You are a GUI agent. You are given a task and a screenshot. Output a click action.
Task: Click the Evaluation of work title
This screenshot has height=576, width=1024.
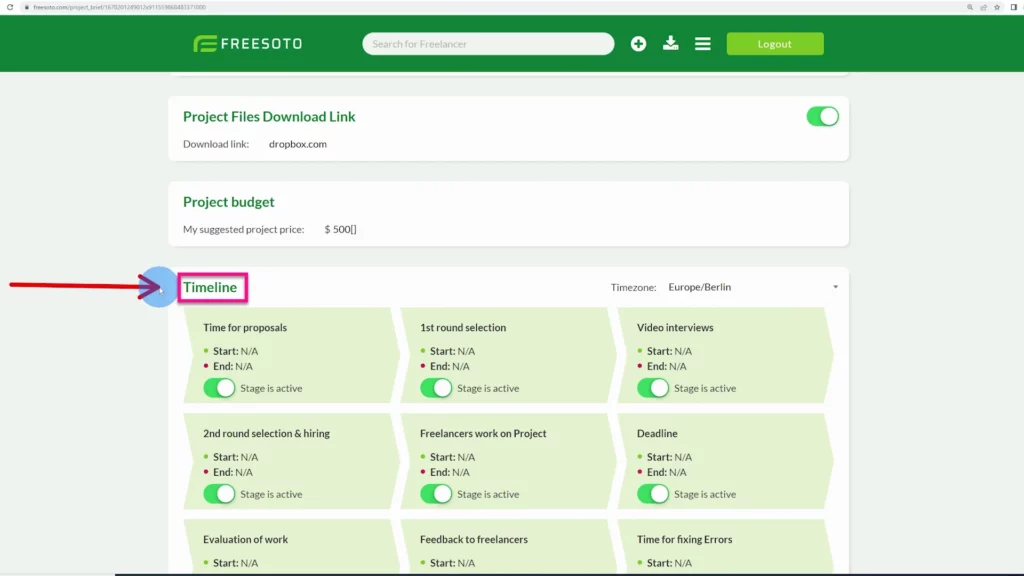coord(246,539)
